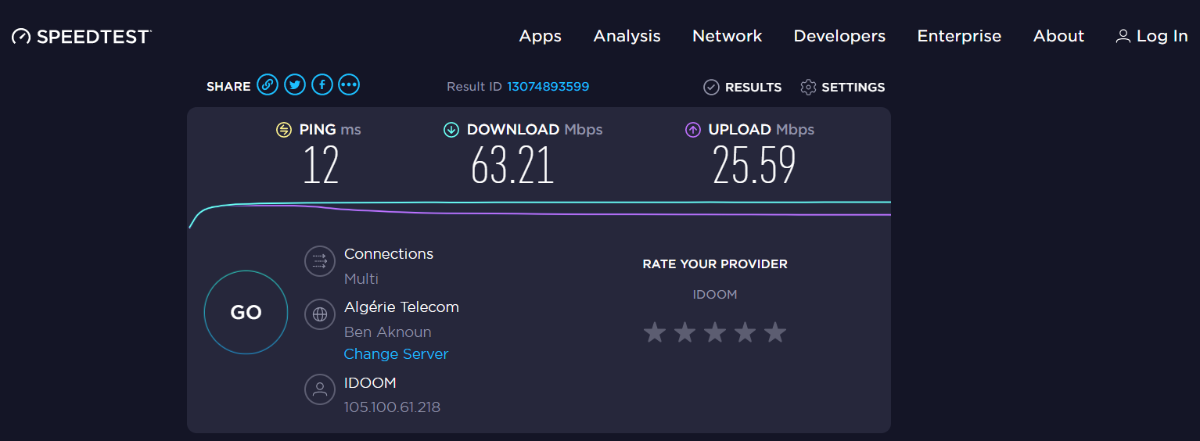Rate provider with third star
Screen dimensions: 1200x441
coord(714,332)
